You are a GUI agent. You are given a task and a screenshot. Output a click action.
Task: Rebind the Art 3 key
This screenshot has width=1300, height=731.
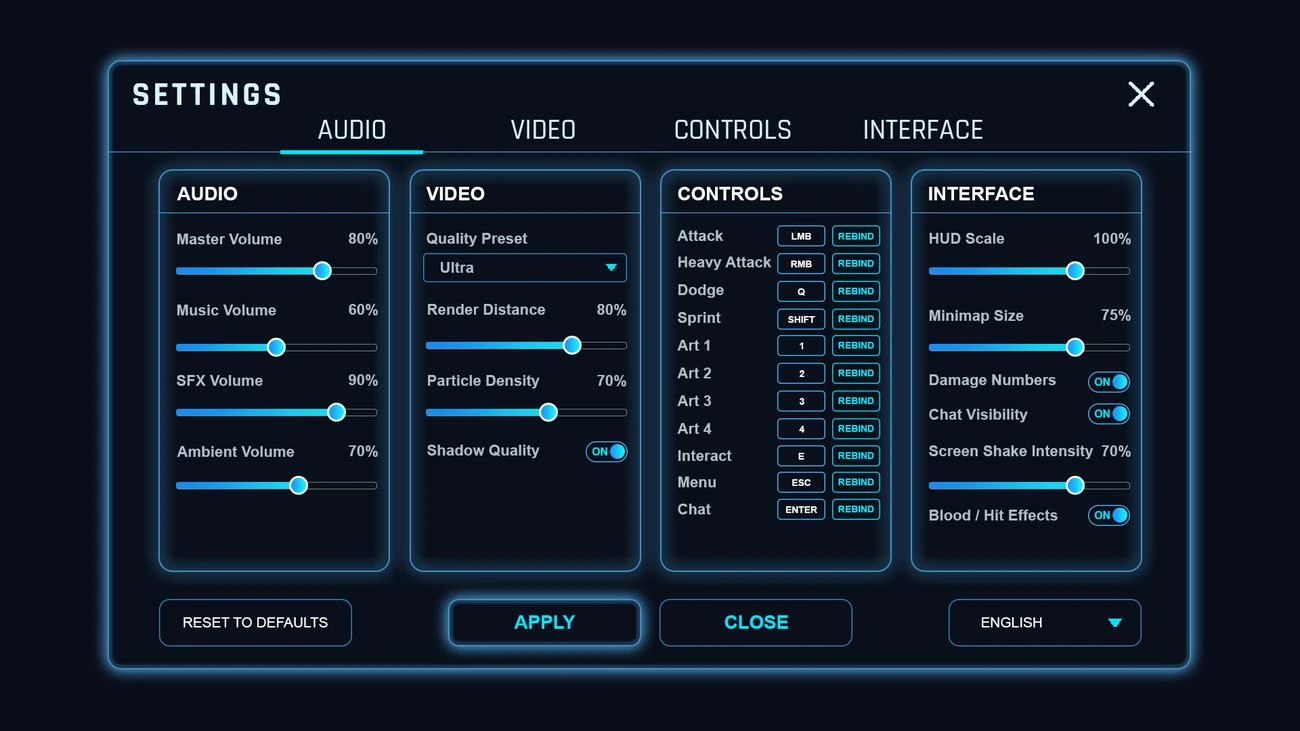[x=856, y=401]
